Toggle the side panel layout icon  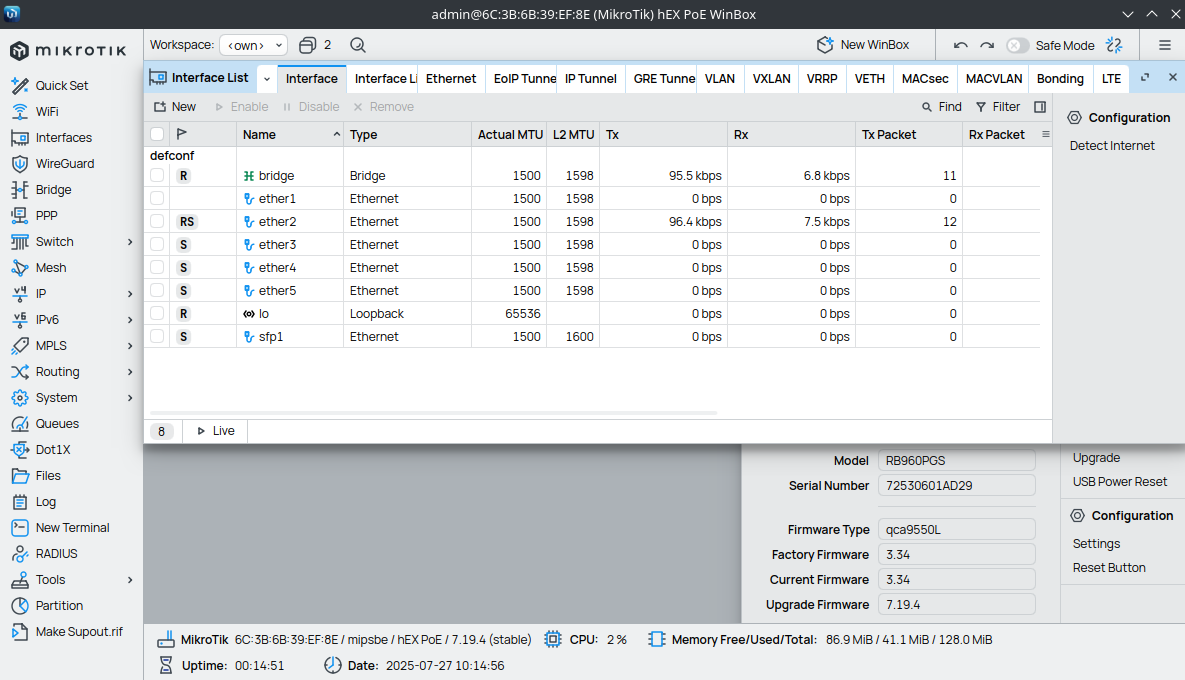click(1040, 107)
